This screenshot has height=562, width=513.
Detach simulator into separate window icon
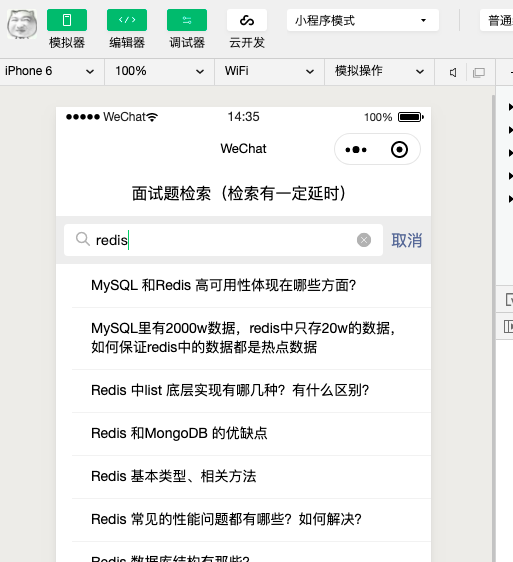point(479,72)
